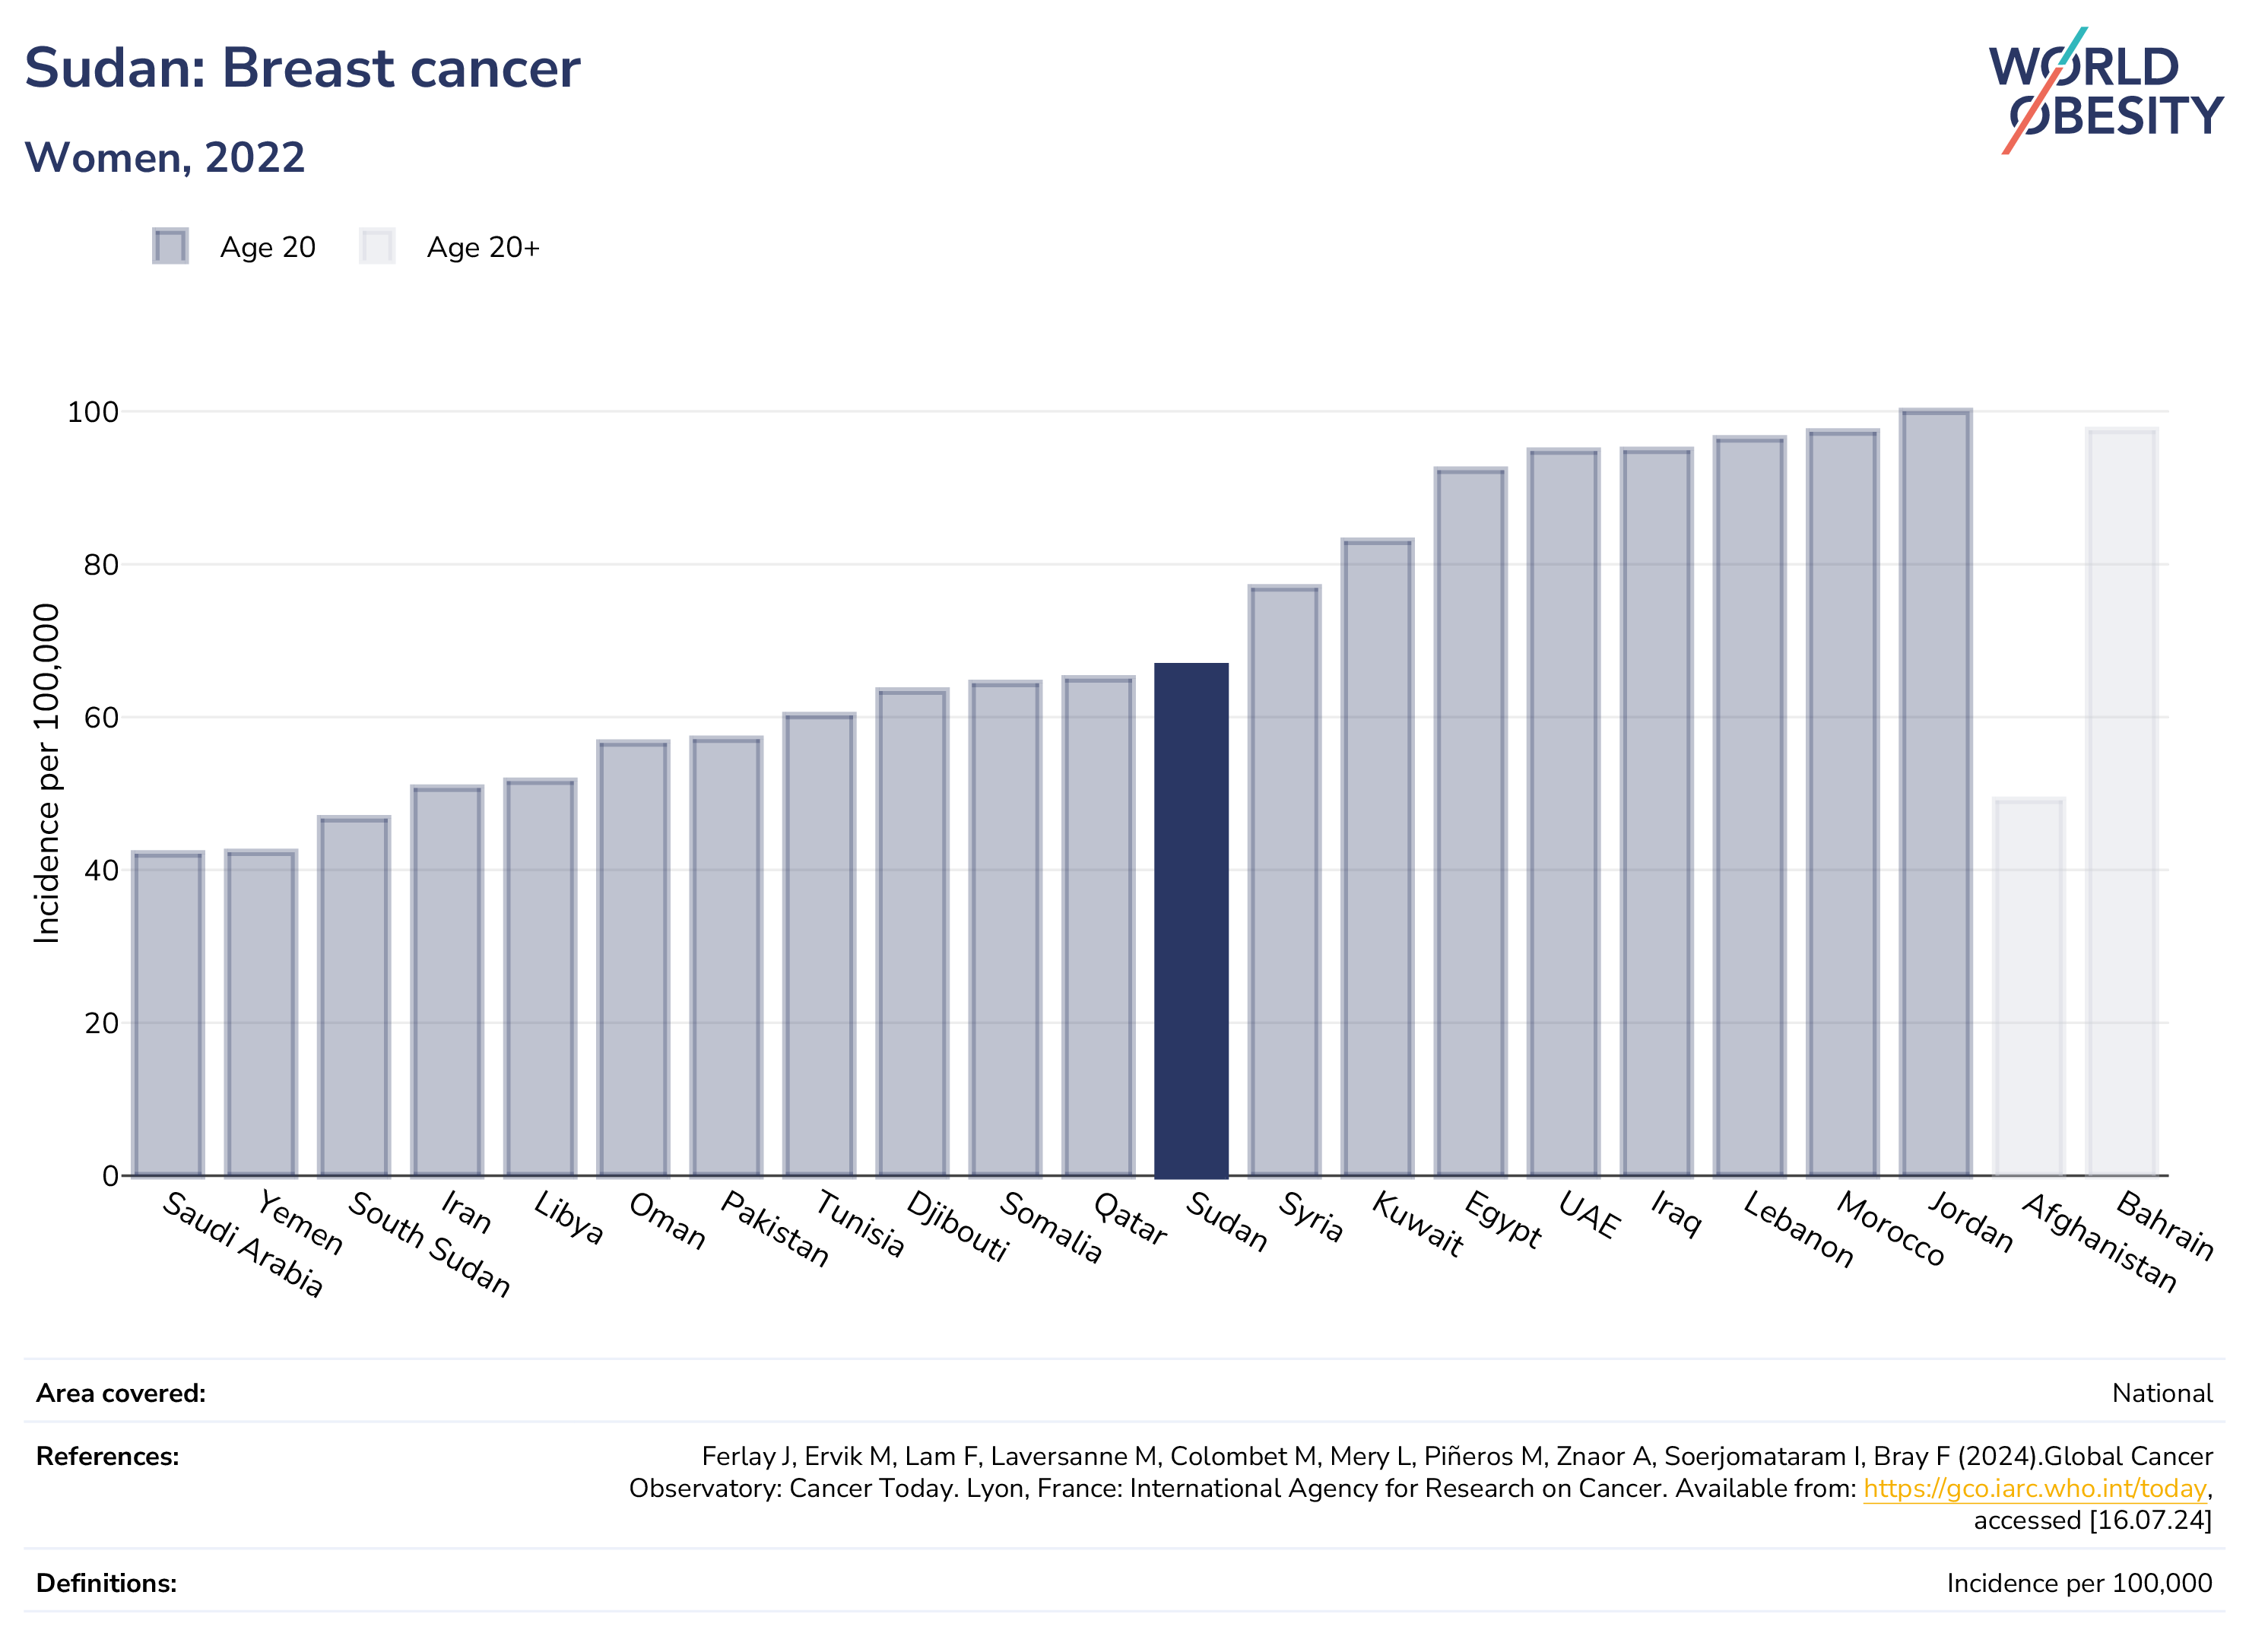This screenshot has height=1652, width=2249.
Task: Click the Saudi Arabia bar
Action: [168, 1014]
